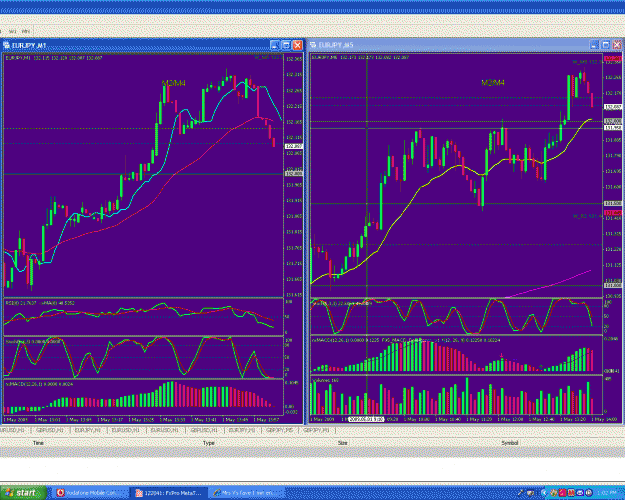Click the Time column header in terminal
The height and width of the screenshot is (500, 625).
pyautogui.click(x=38, y=443)
